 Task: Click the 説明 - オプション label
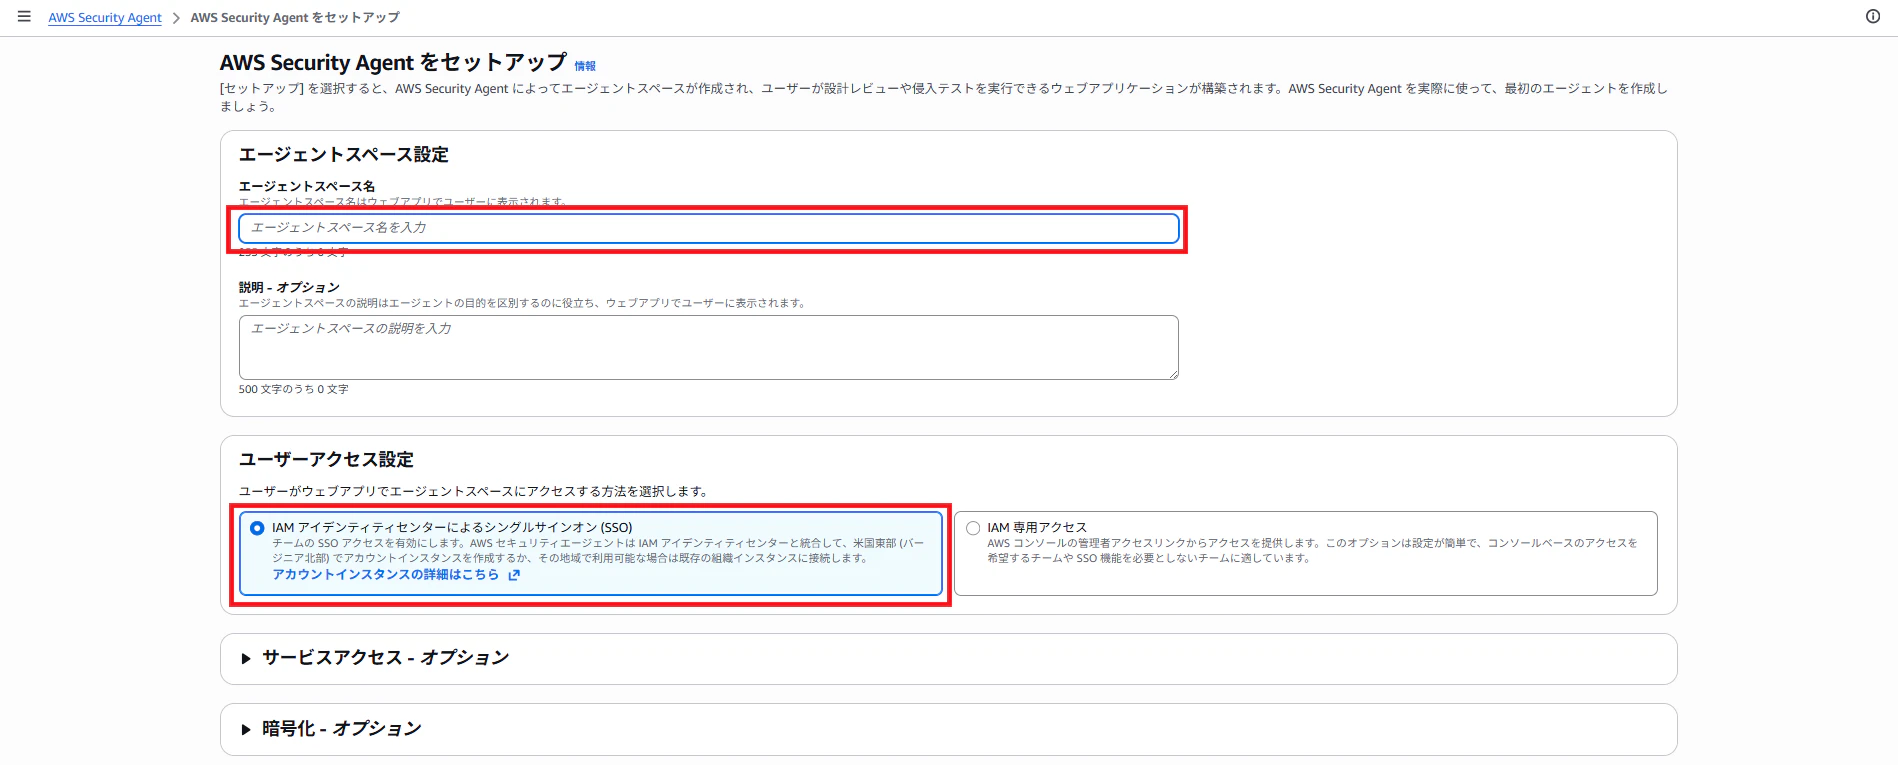click(x=289, y=287)
